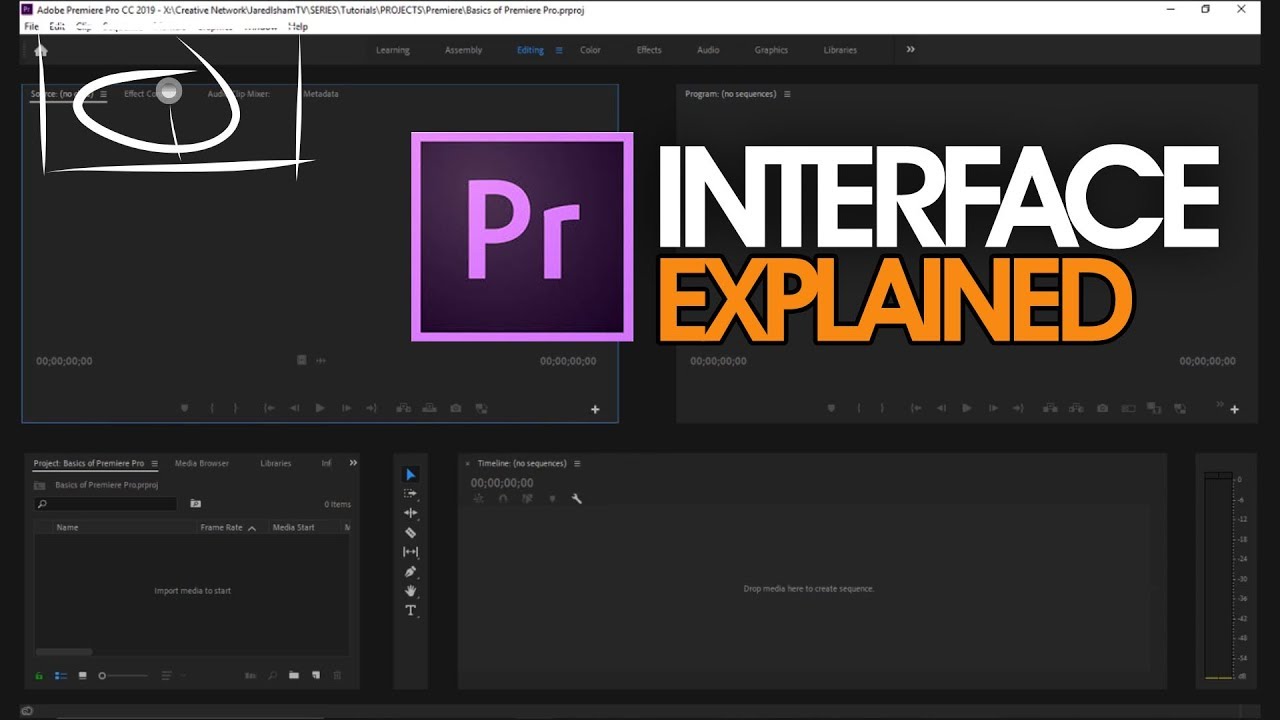Toggle Snap in Timeline
Screen dimensions: 1280x720
coord(503,498)
